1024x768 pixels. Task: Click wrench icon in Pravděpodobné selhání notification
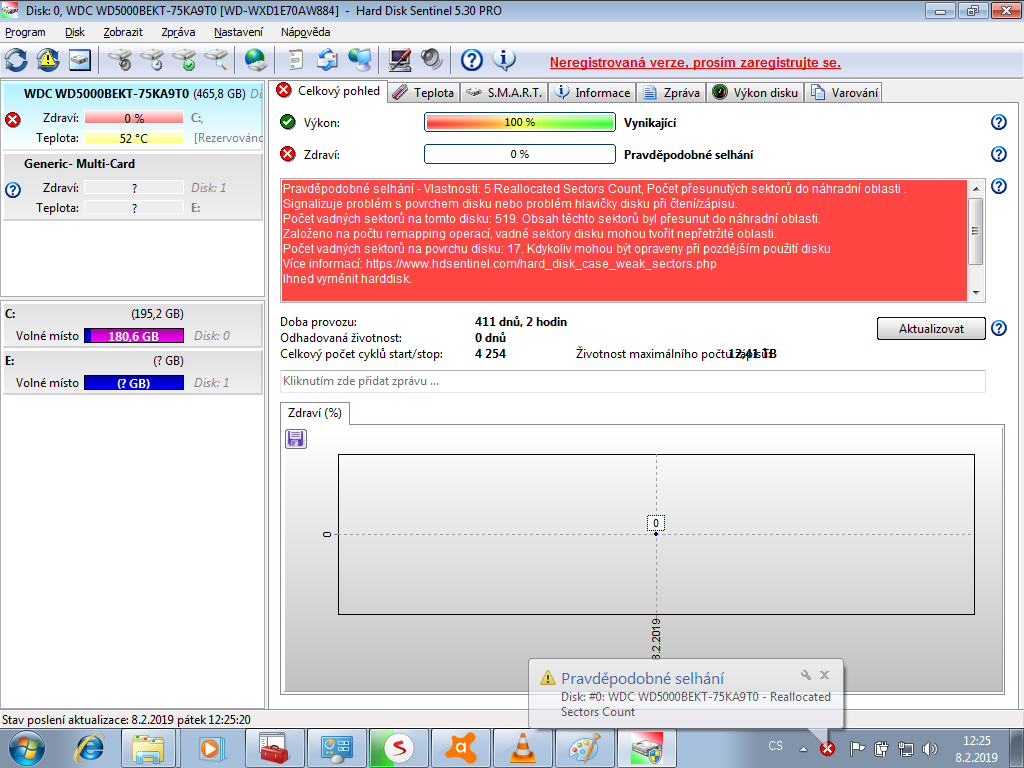click(x=806, y=675)
